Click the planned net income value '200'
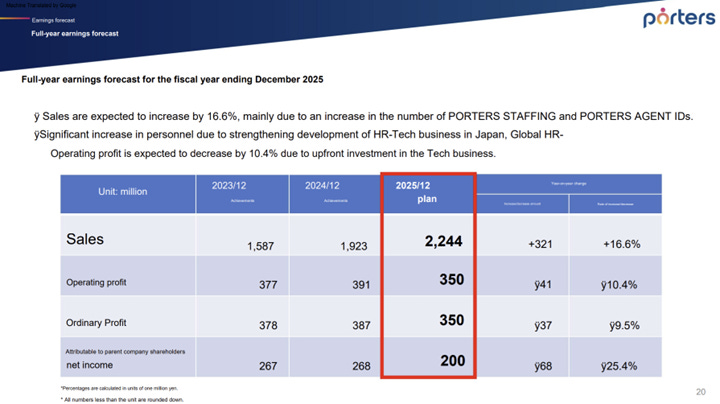This screenshot has width=720, height=404. click(x=452, y=361)
